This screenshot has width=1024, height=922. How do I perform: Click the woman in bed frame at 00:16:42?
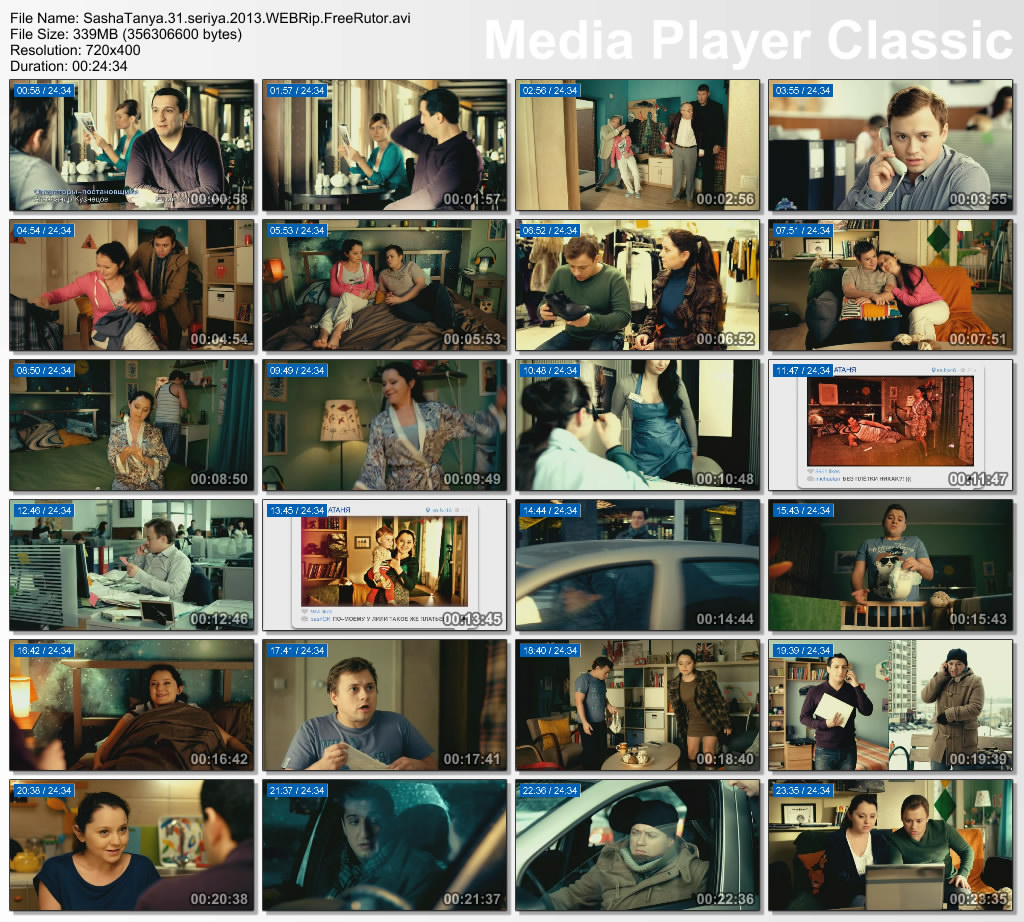click(x=132, y=705)
